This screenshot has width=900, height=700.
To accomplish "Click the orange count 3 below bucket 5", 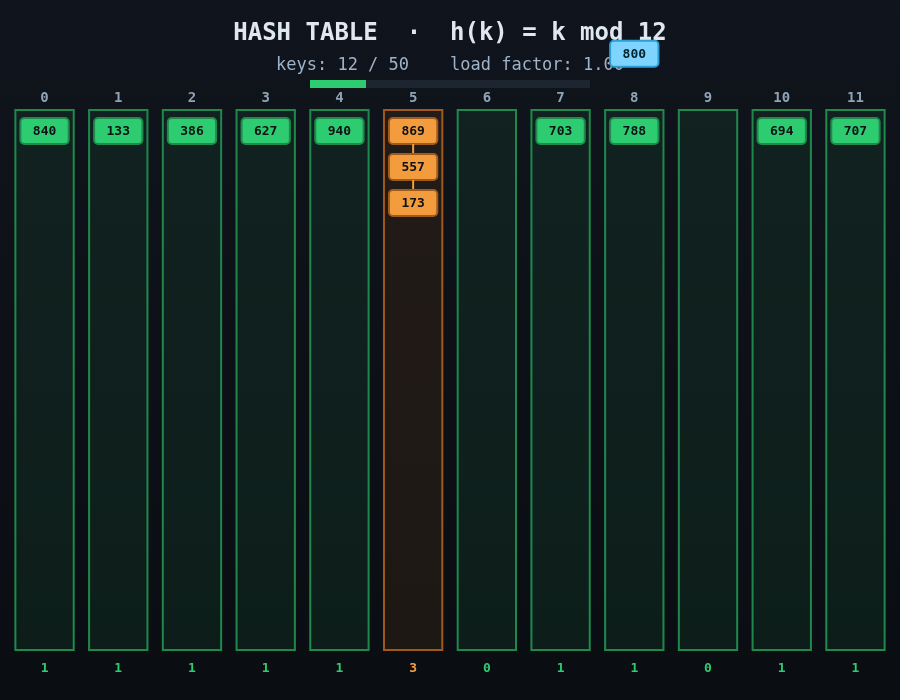I will [x=413, y=668].
